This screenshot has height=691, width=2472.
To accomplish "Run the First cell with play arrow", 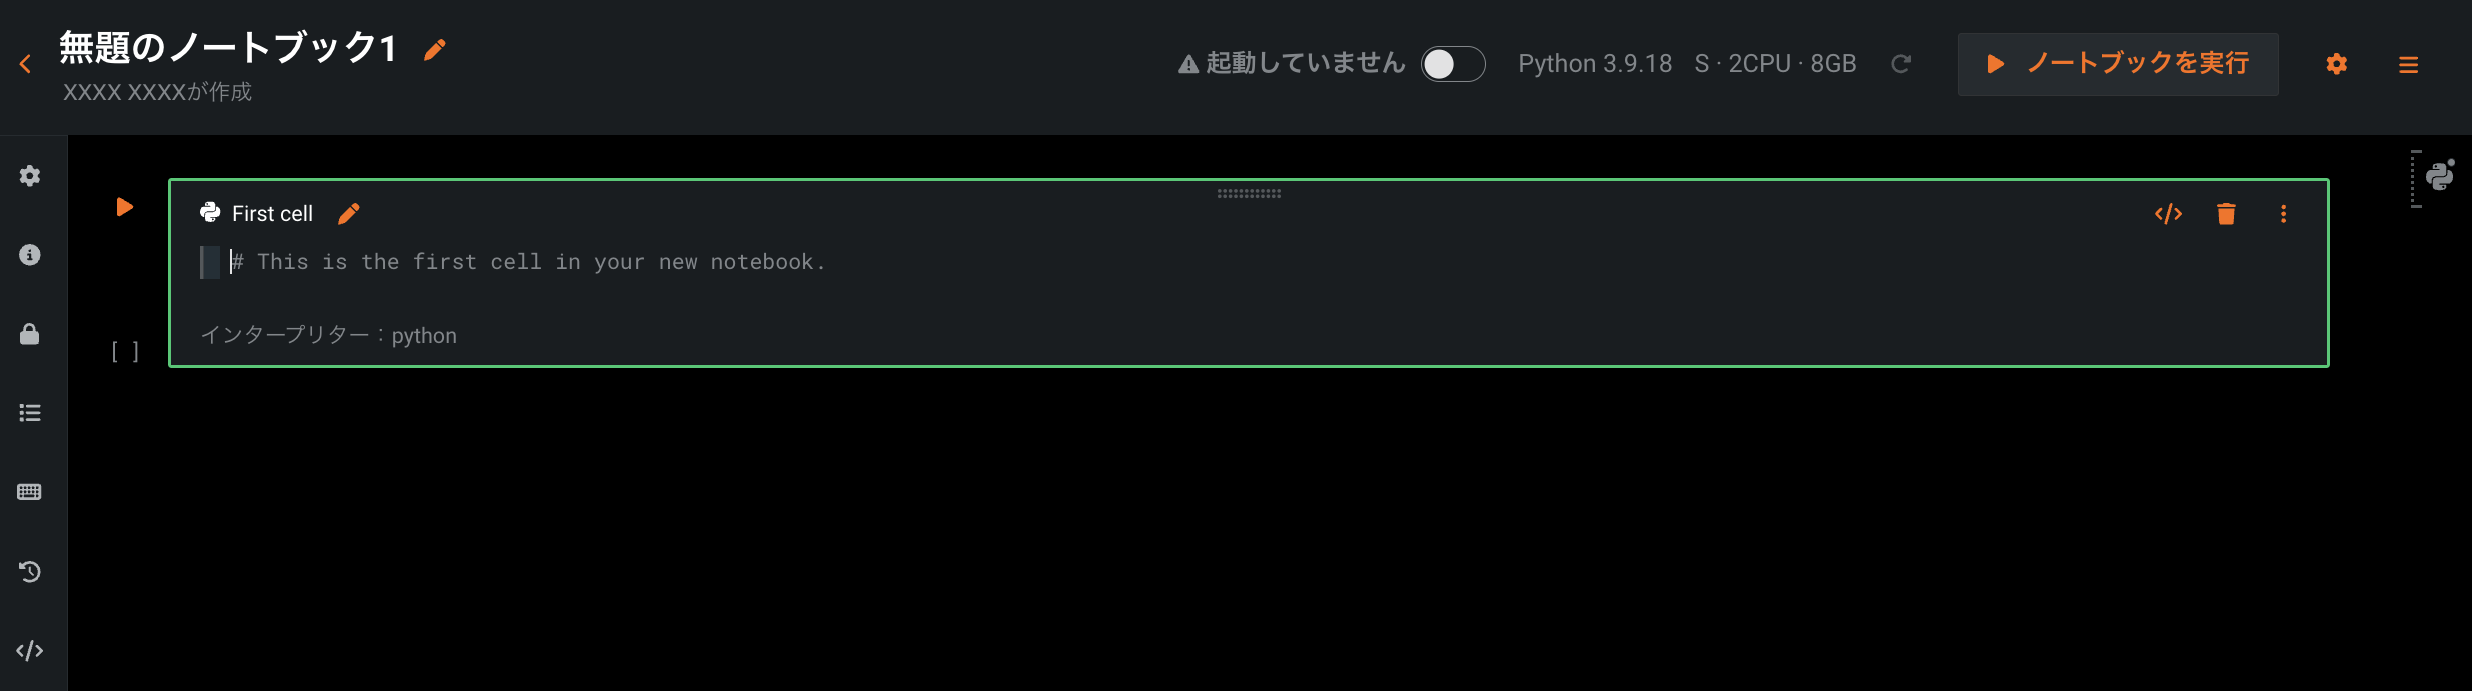I will coord(125,207).
